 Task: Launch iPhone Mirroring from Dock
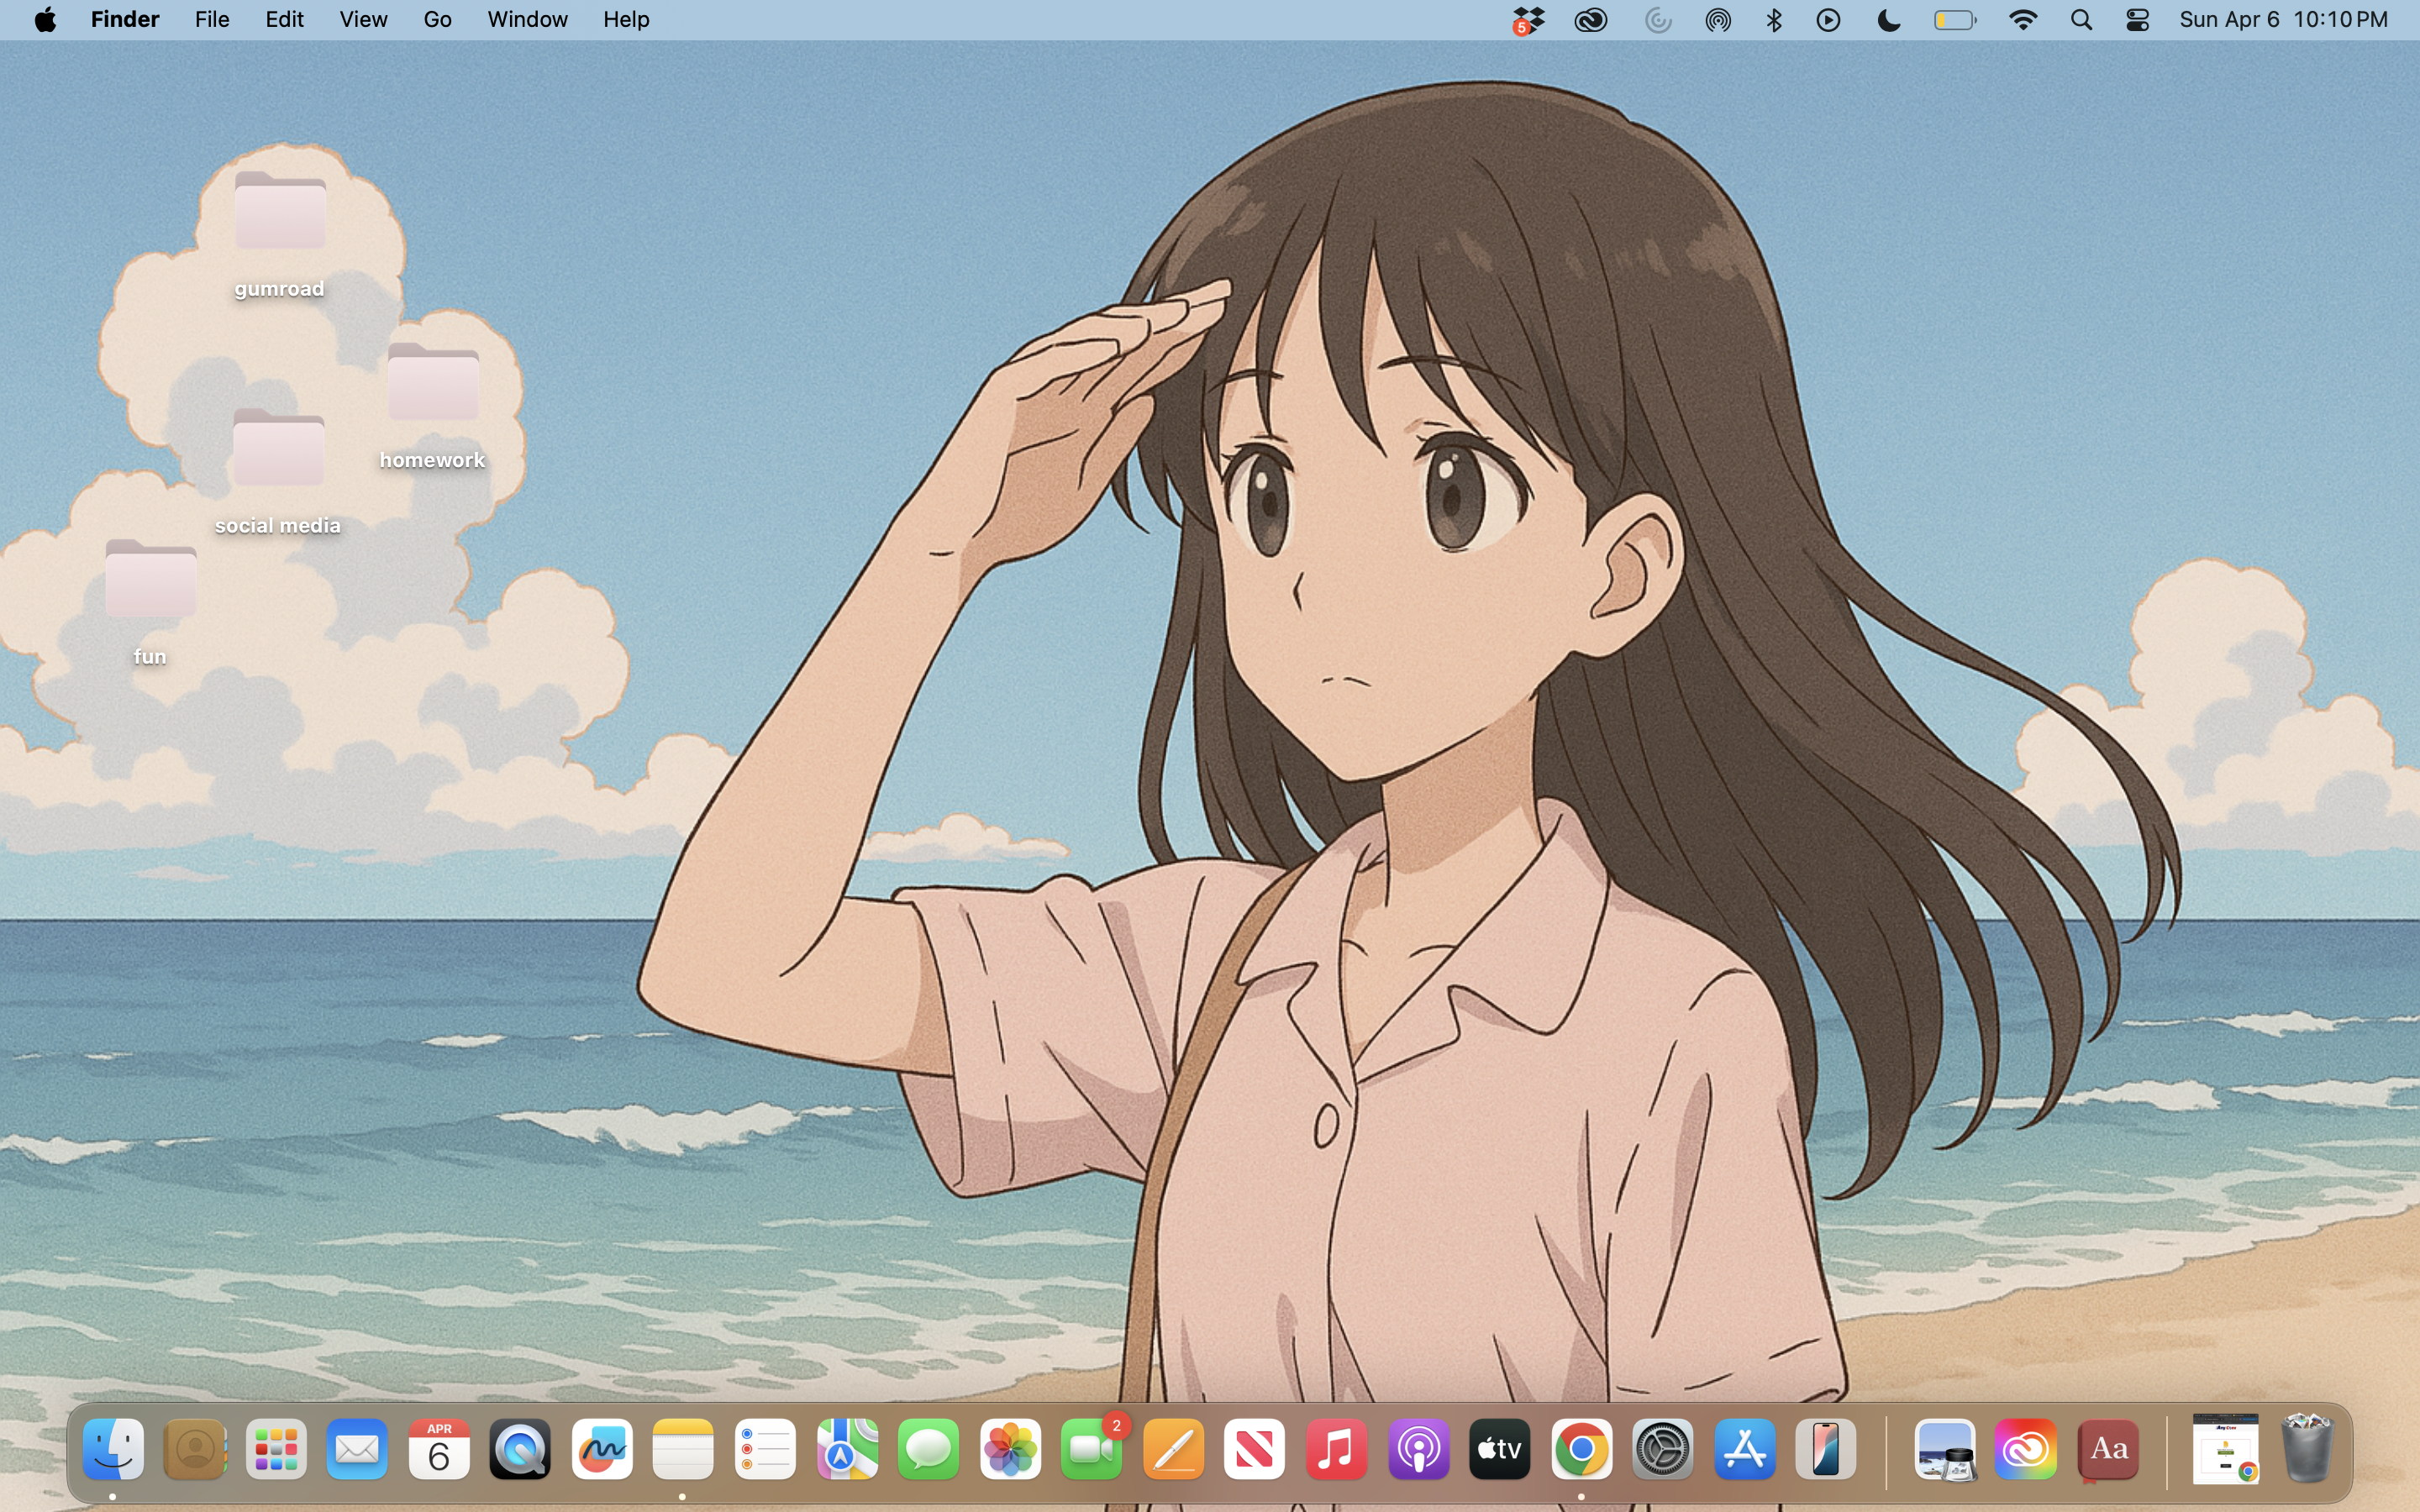[1826, 1449]
